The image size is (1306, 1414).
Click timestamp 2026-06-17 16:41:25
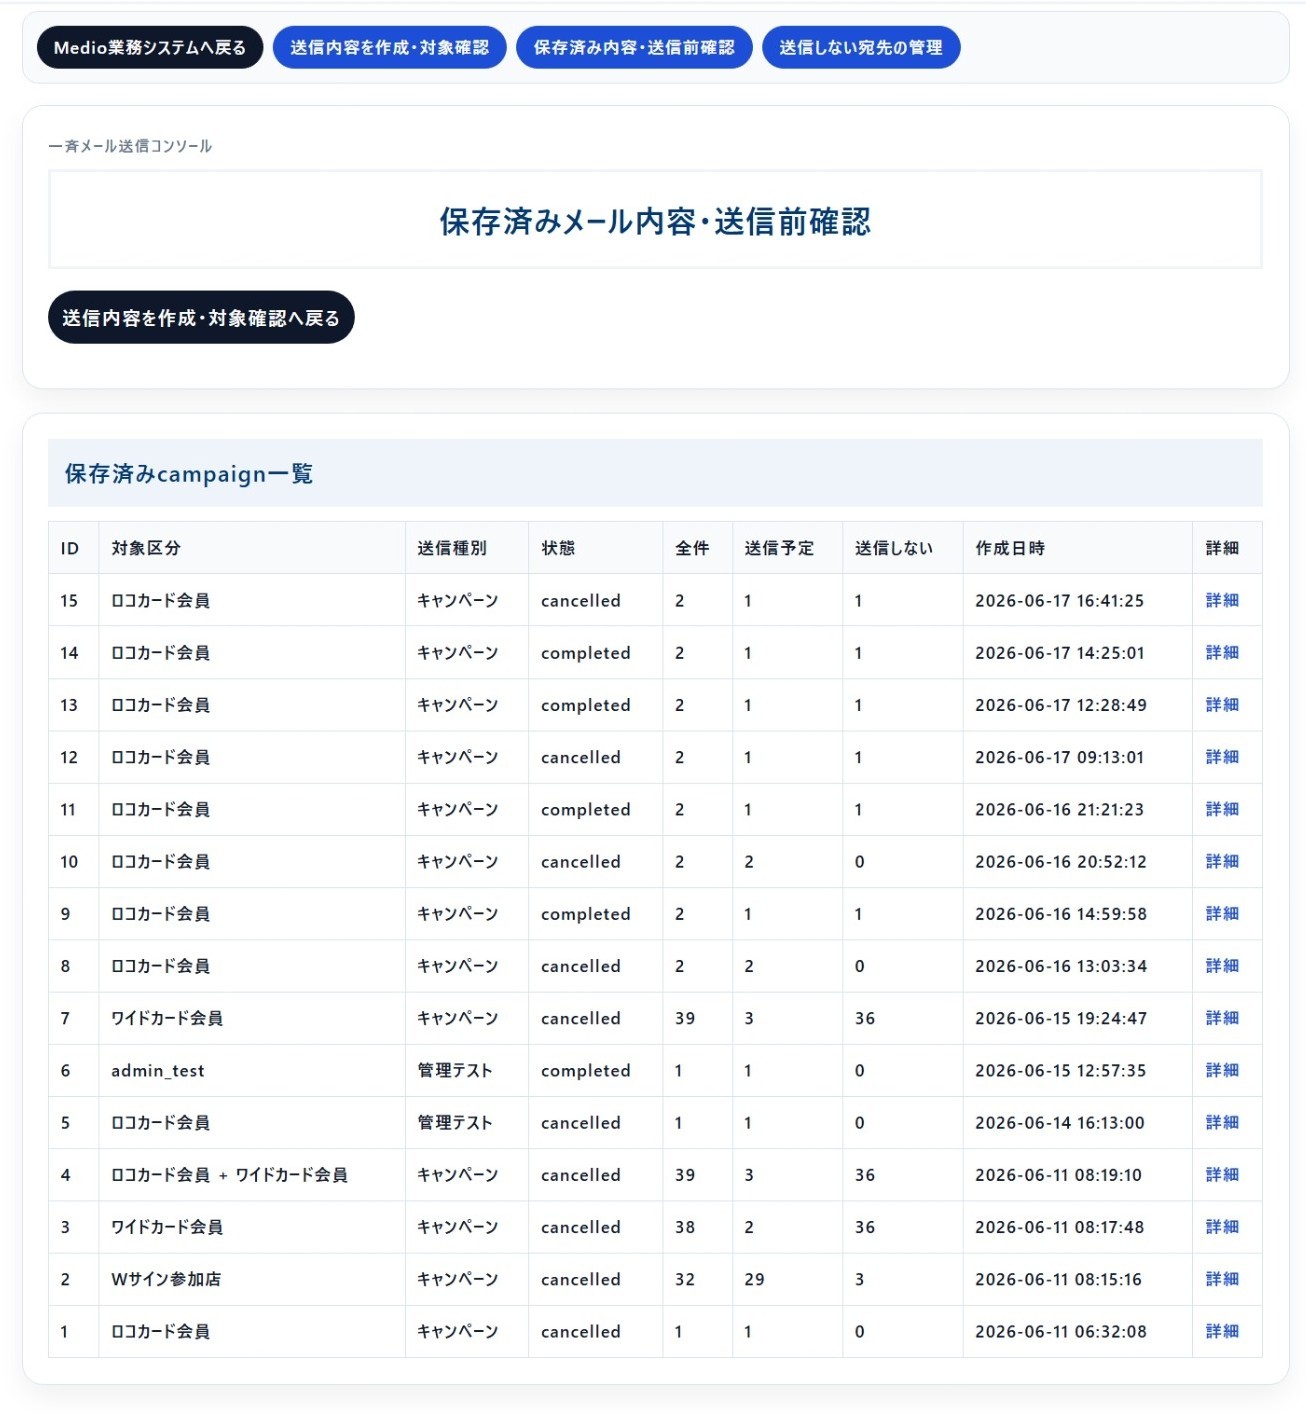1059,601
